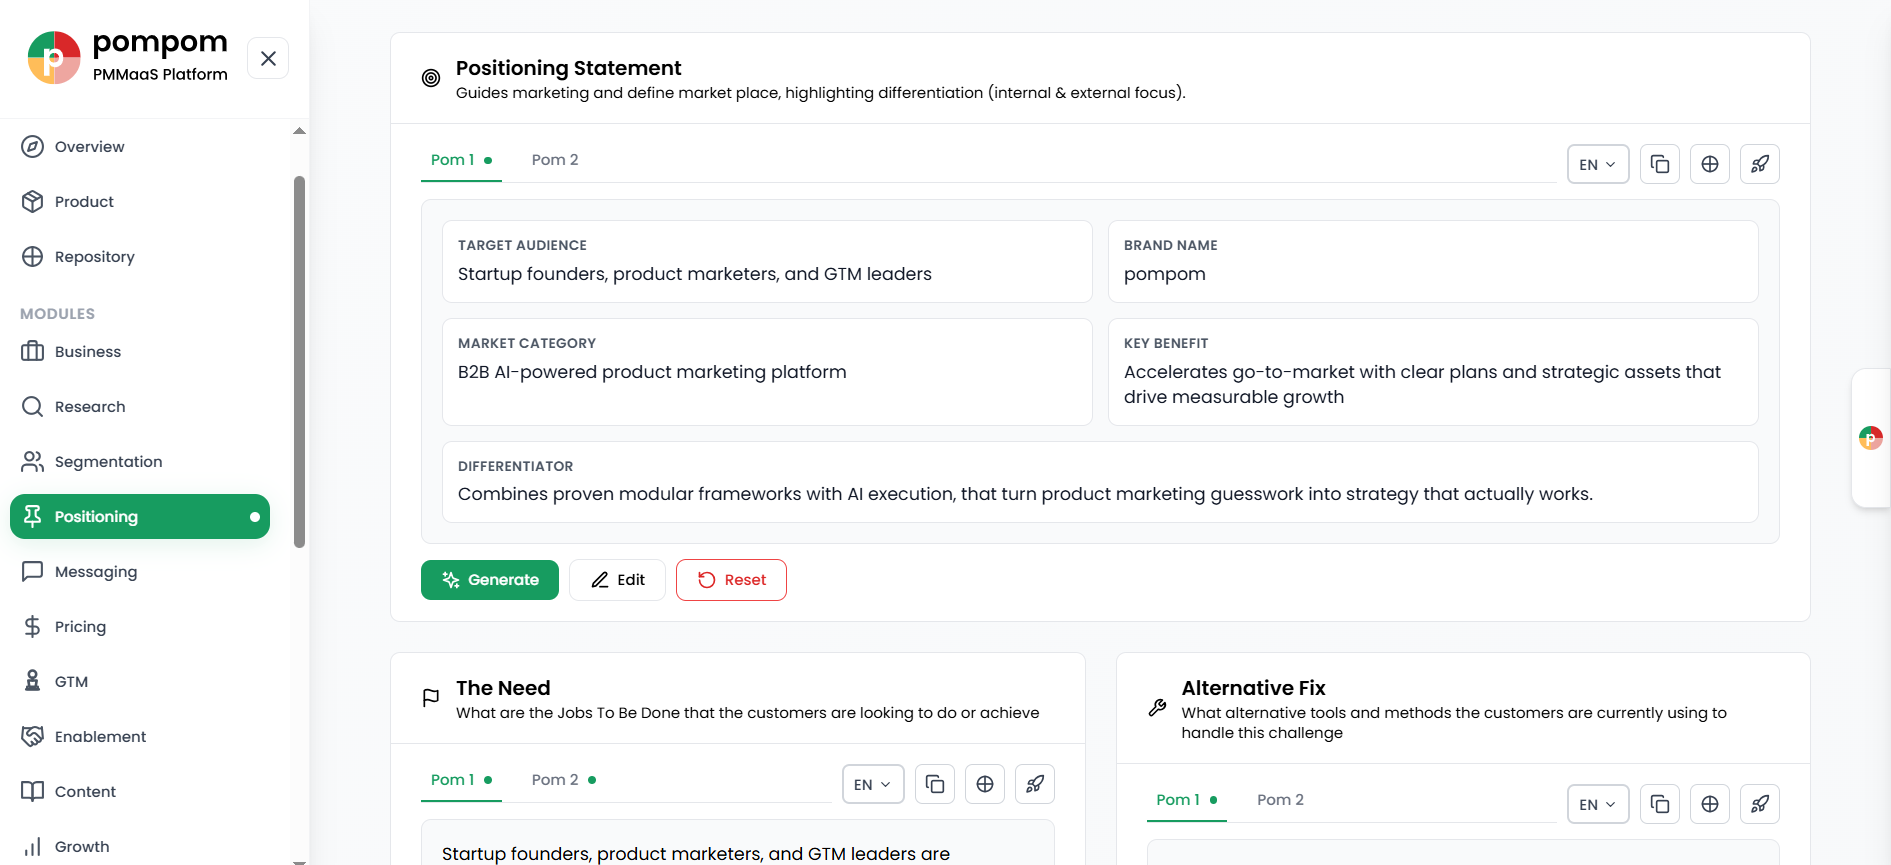This screenshot has height=865, width=1891.
Task: Click the Edit button
Action: (x=617, y=580)
